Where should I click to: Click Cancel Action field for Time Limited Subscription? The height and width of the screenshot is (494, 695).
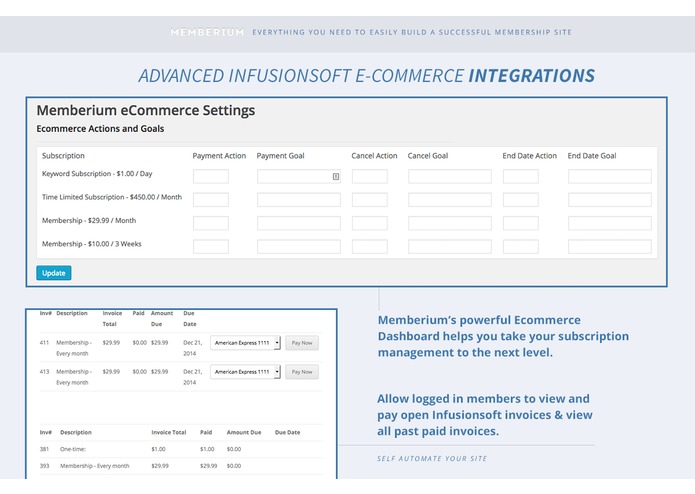tap(370, 200)
